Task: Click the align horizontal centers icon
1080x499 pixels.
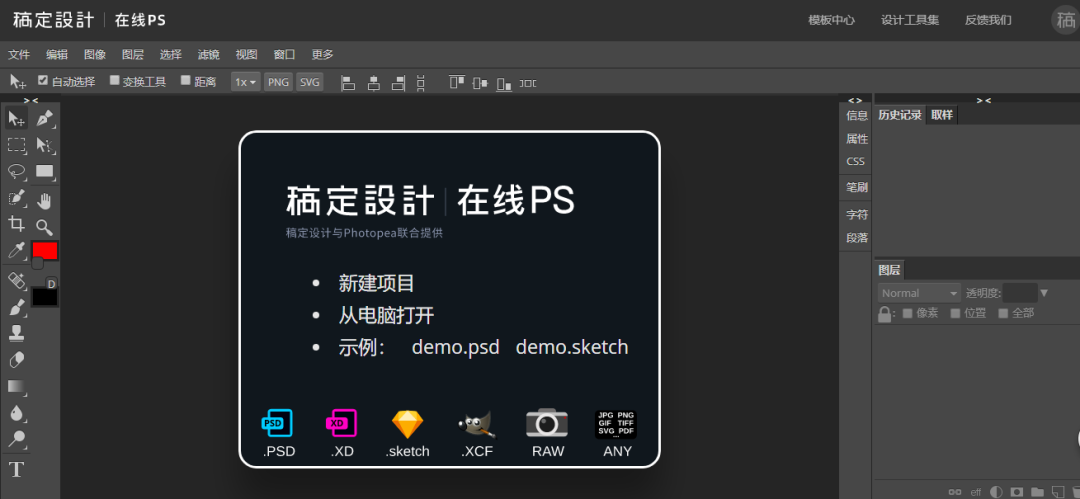Action: [x=373, y=83]
